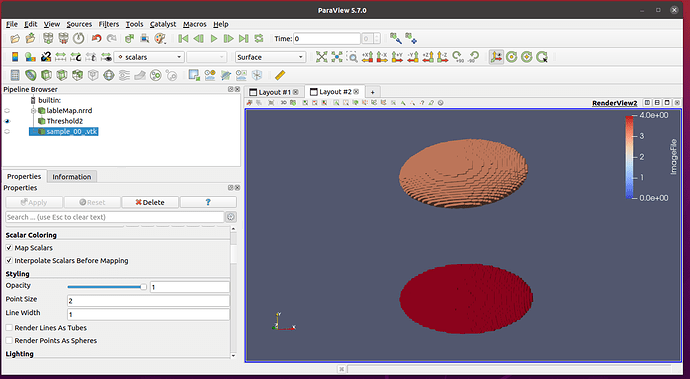The height and width of the screenshot is (379, 690).
Task: Click the Disconnect from server icon
Action: tap(63, 39)
